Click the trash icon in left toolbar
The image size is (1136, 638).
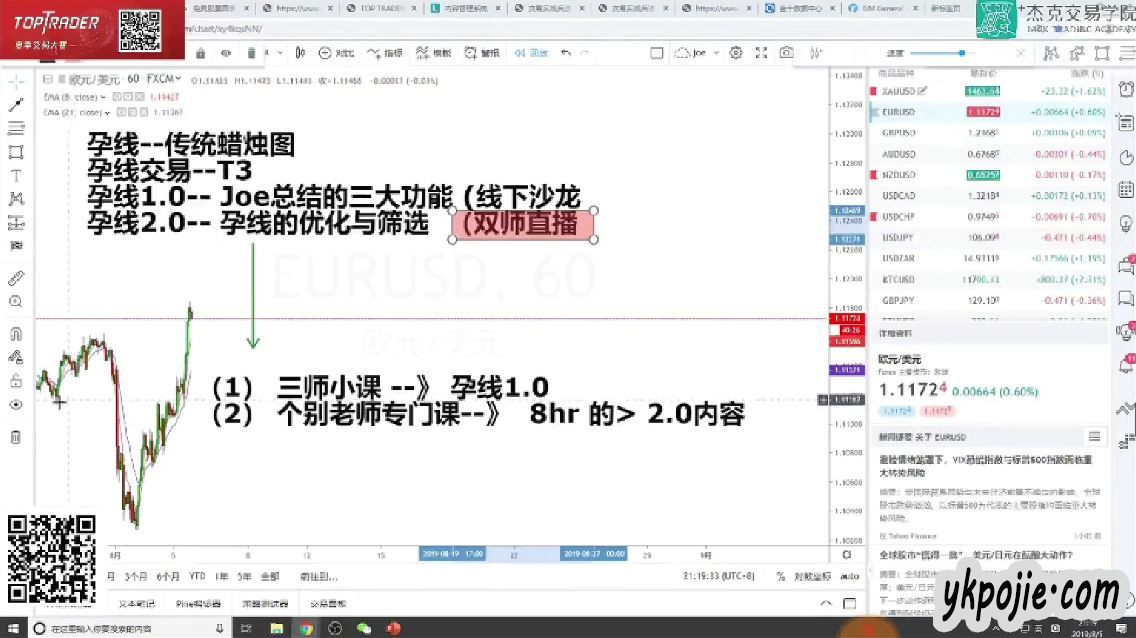(x=16, y=436)
